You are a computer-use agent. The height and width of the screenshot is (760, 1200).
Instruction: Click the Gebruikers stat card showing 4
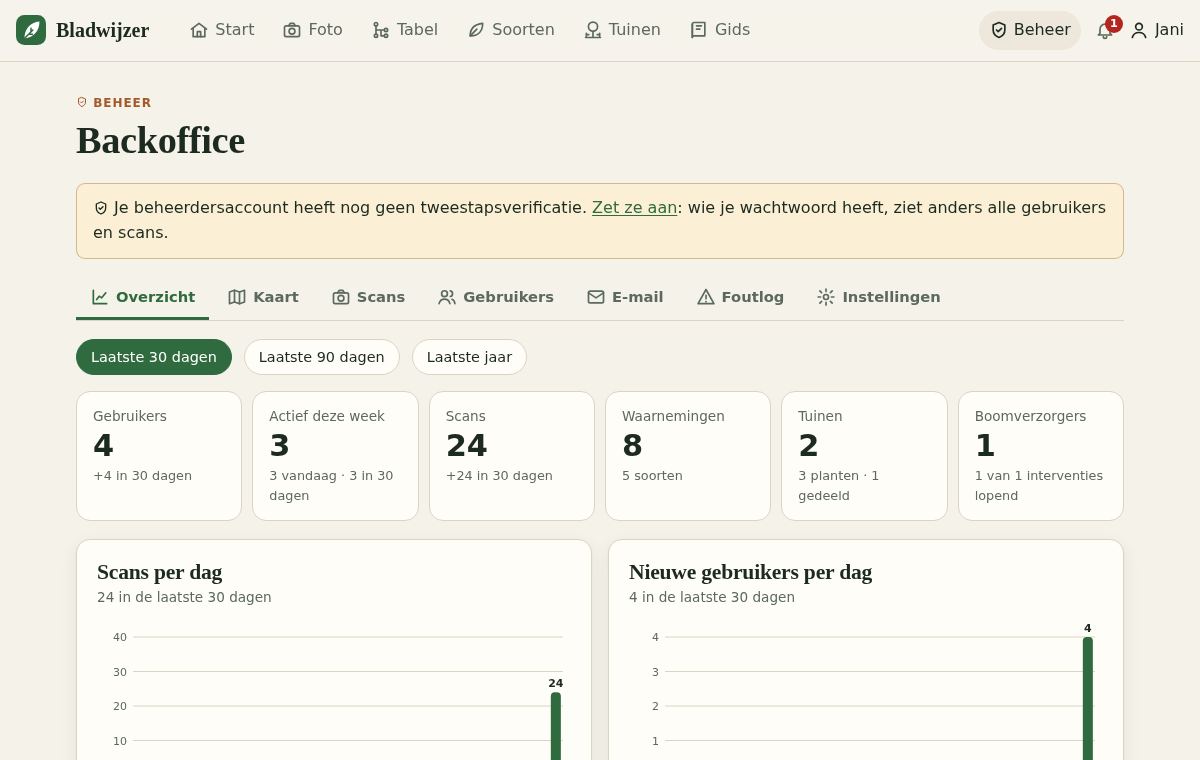tap(159, 456)
